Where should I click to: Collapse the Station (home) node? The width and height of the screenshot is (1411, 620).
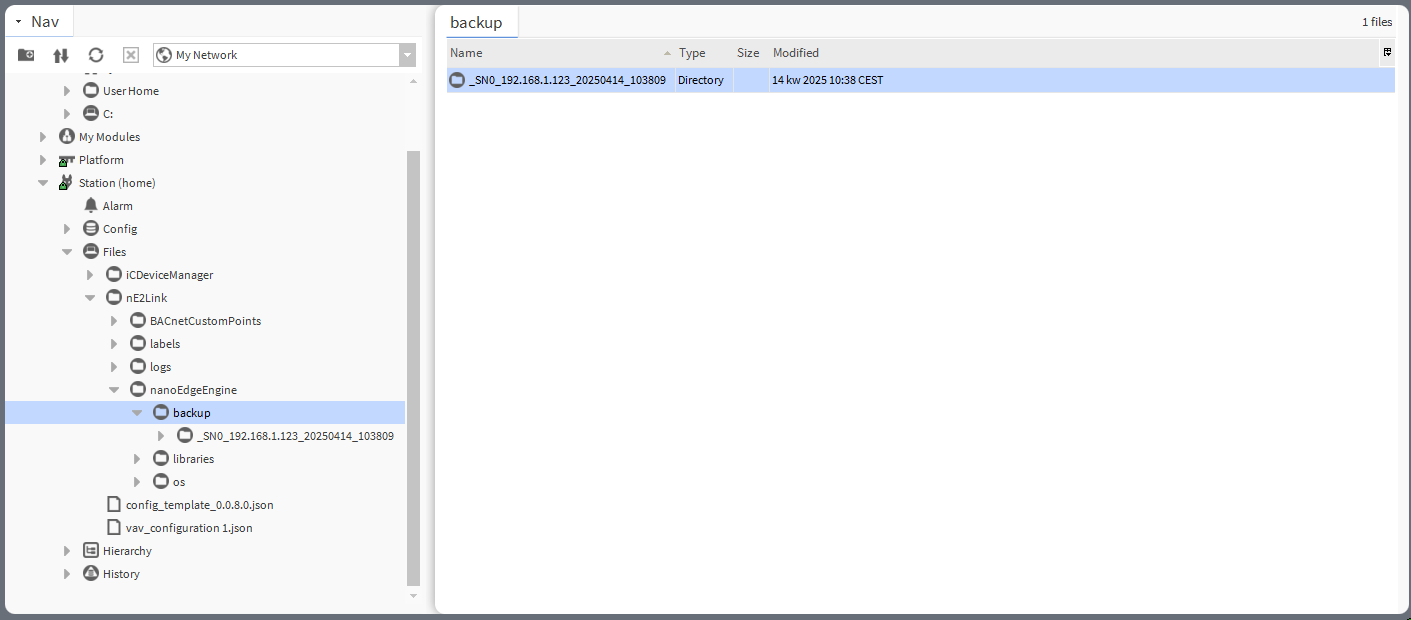43,183
